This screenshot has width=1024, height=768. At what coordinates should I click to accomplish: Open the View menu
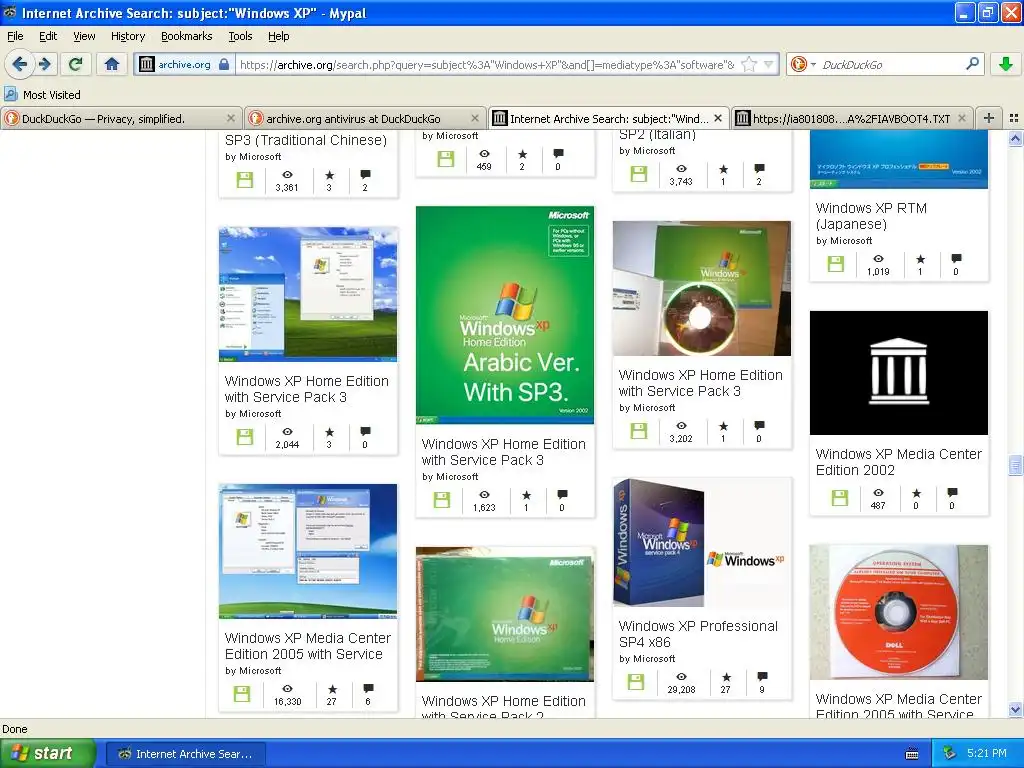tap(84, 37)
